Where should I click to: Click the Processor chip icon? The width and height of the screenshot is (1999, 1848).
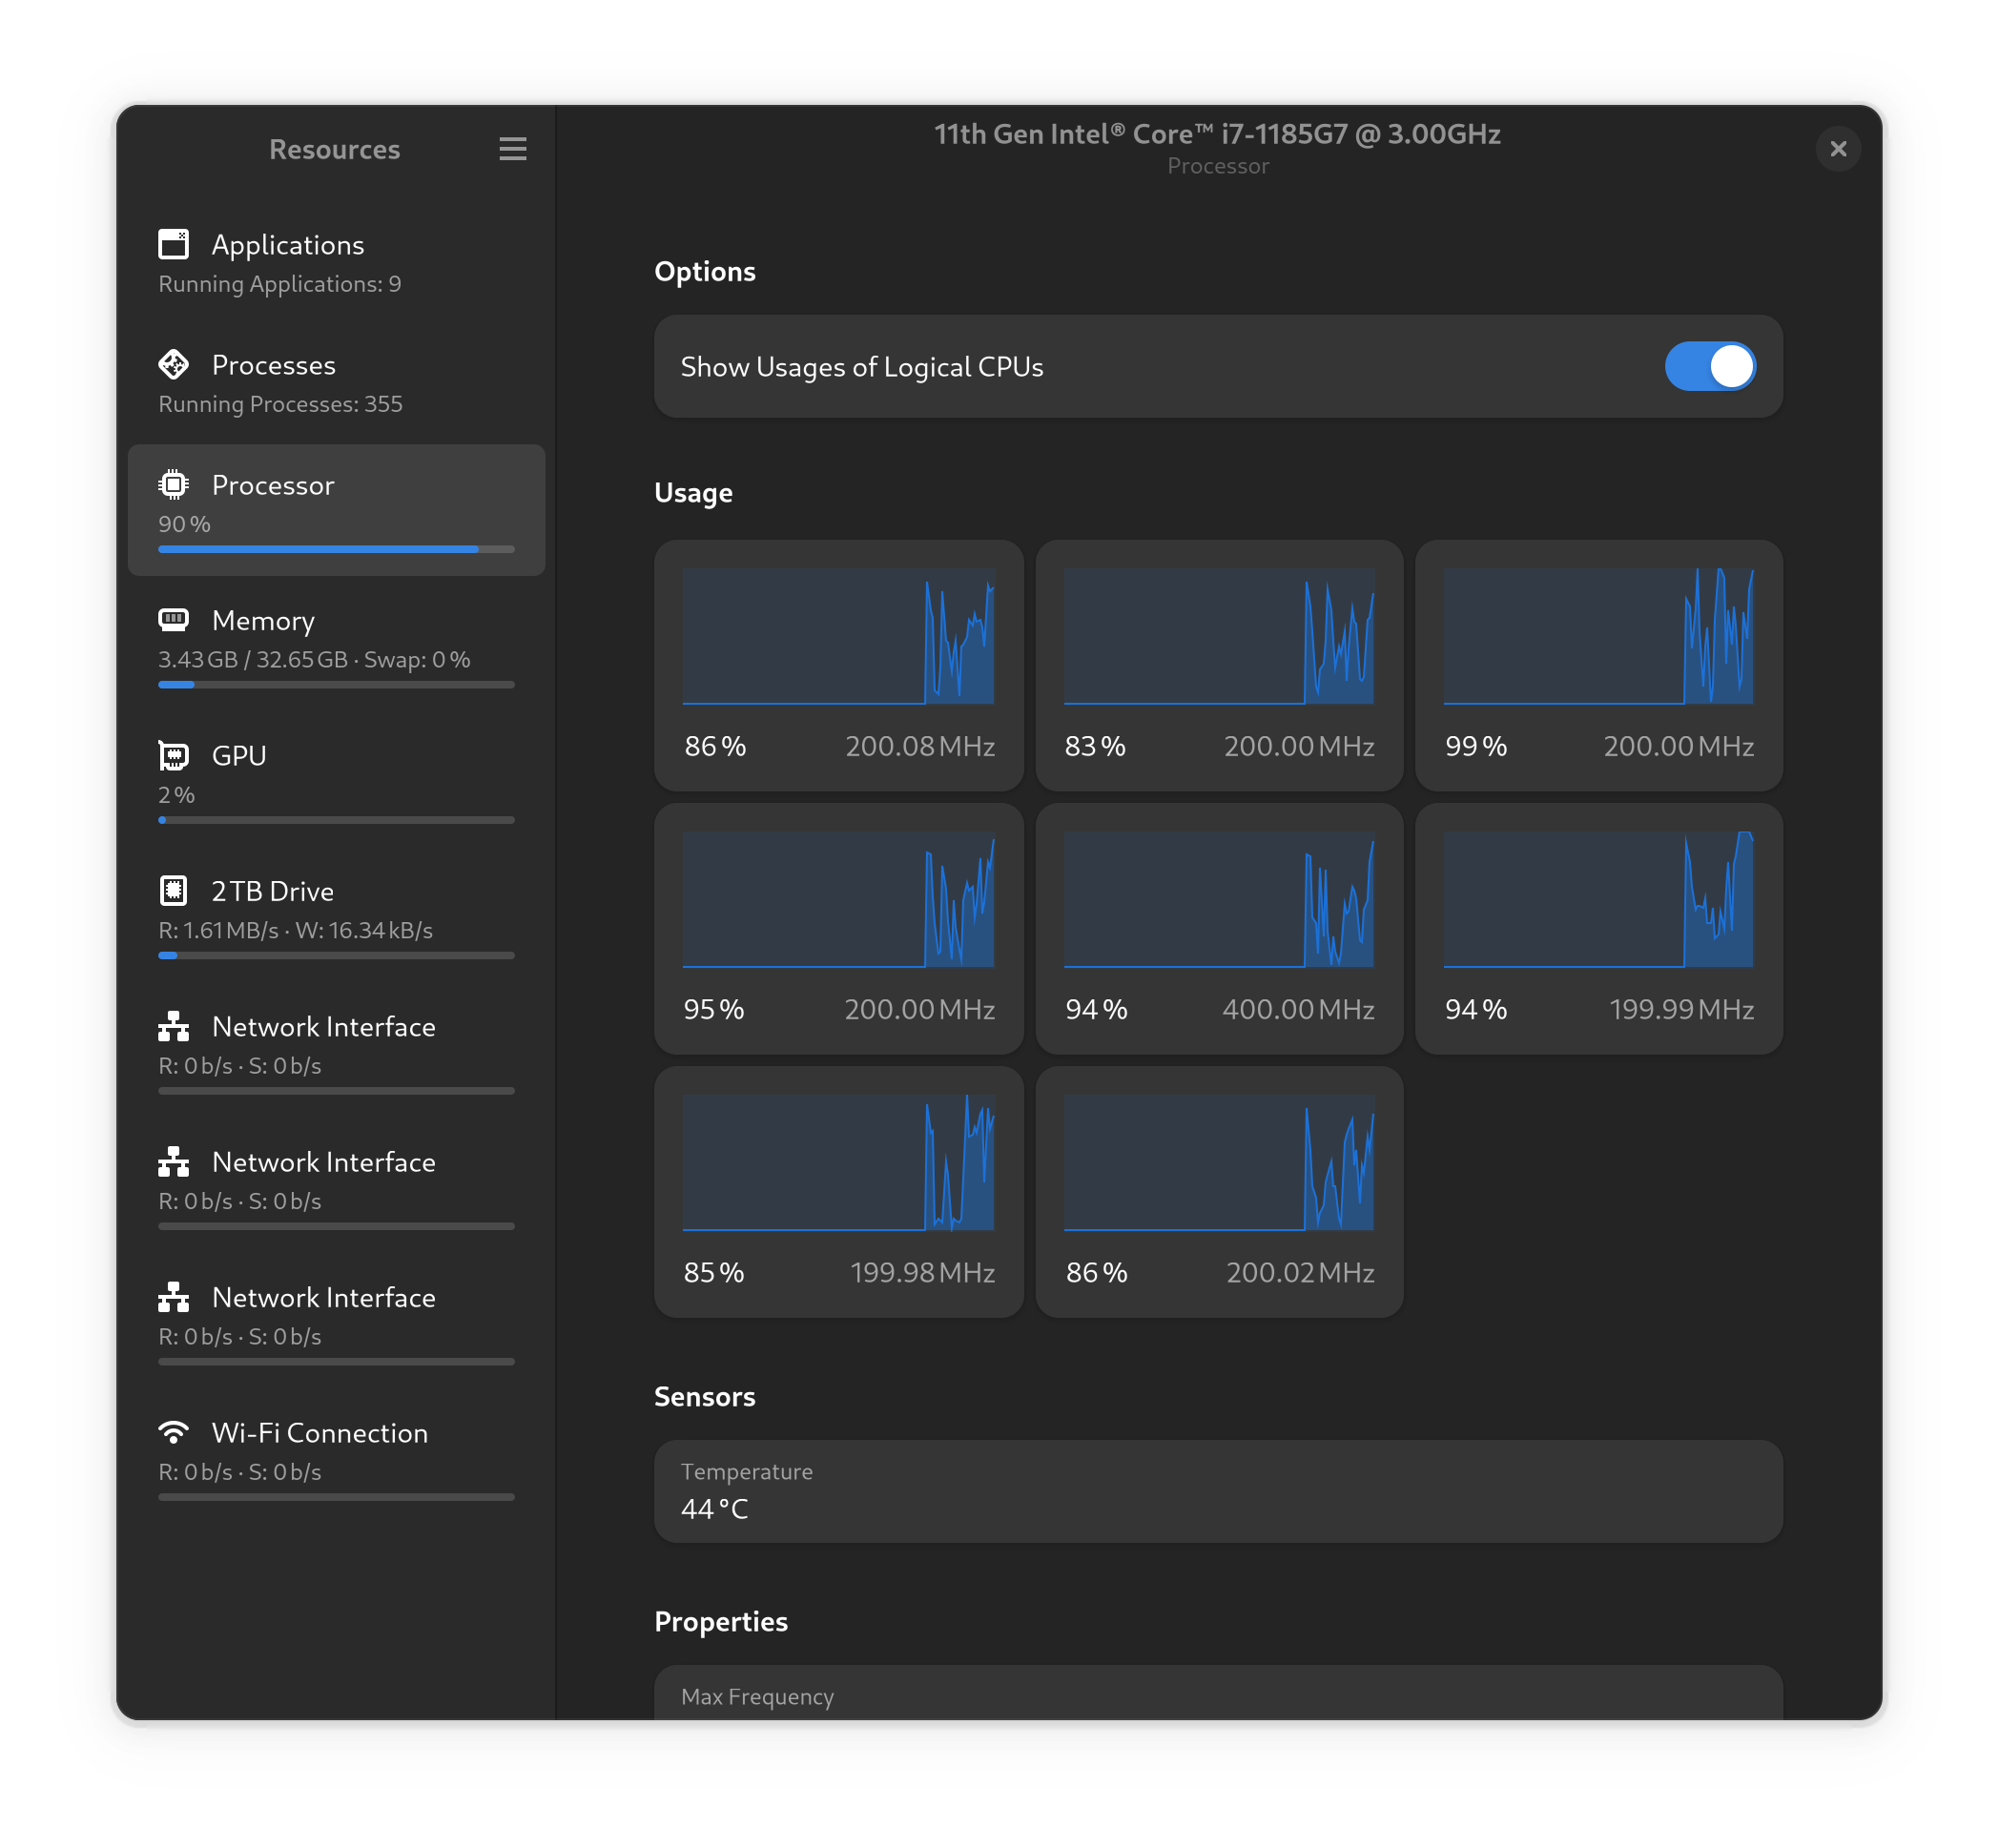173,485
